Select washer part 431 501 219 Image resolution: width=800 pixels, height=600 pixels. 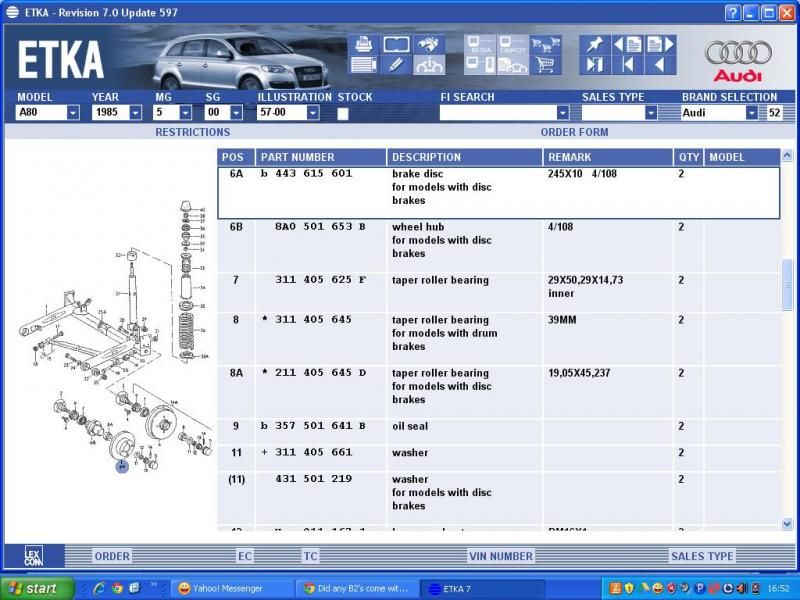coord(313,479)
